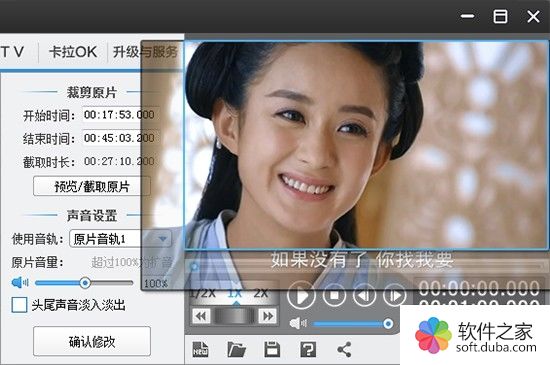Step to the previous frame
The image size is (550, 365).
point(365,295)
